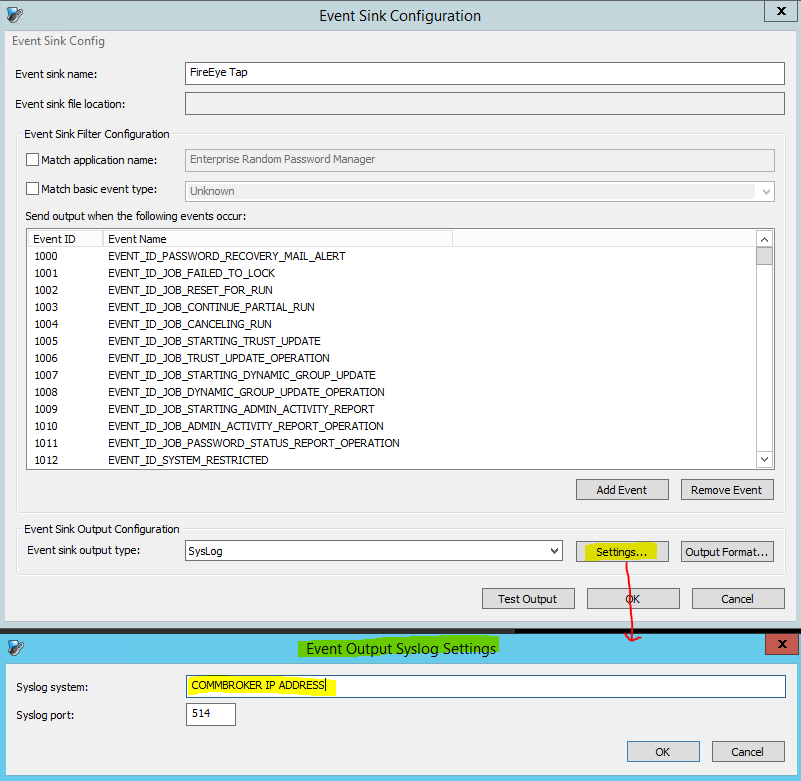801x781 pixels.
Task: Select event 1010 EVENT_ID_JOB_ADMIN_ACTIVITY_REPORT_OPERATION
Action: 392,426
